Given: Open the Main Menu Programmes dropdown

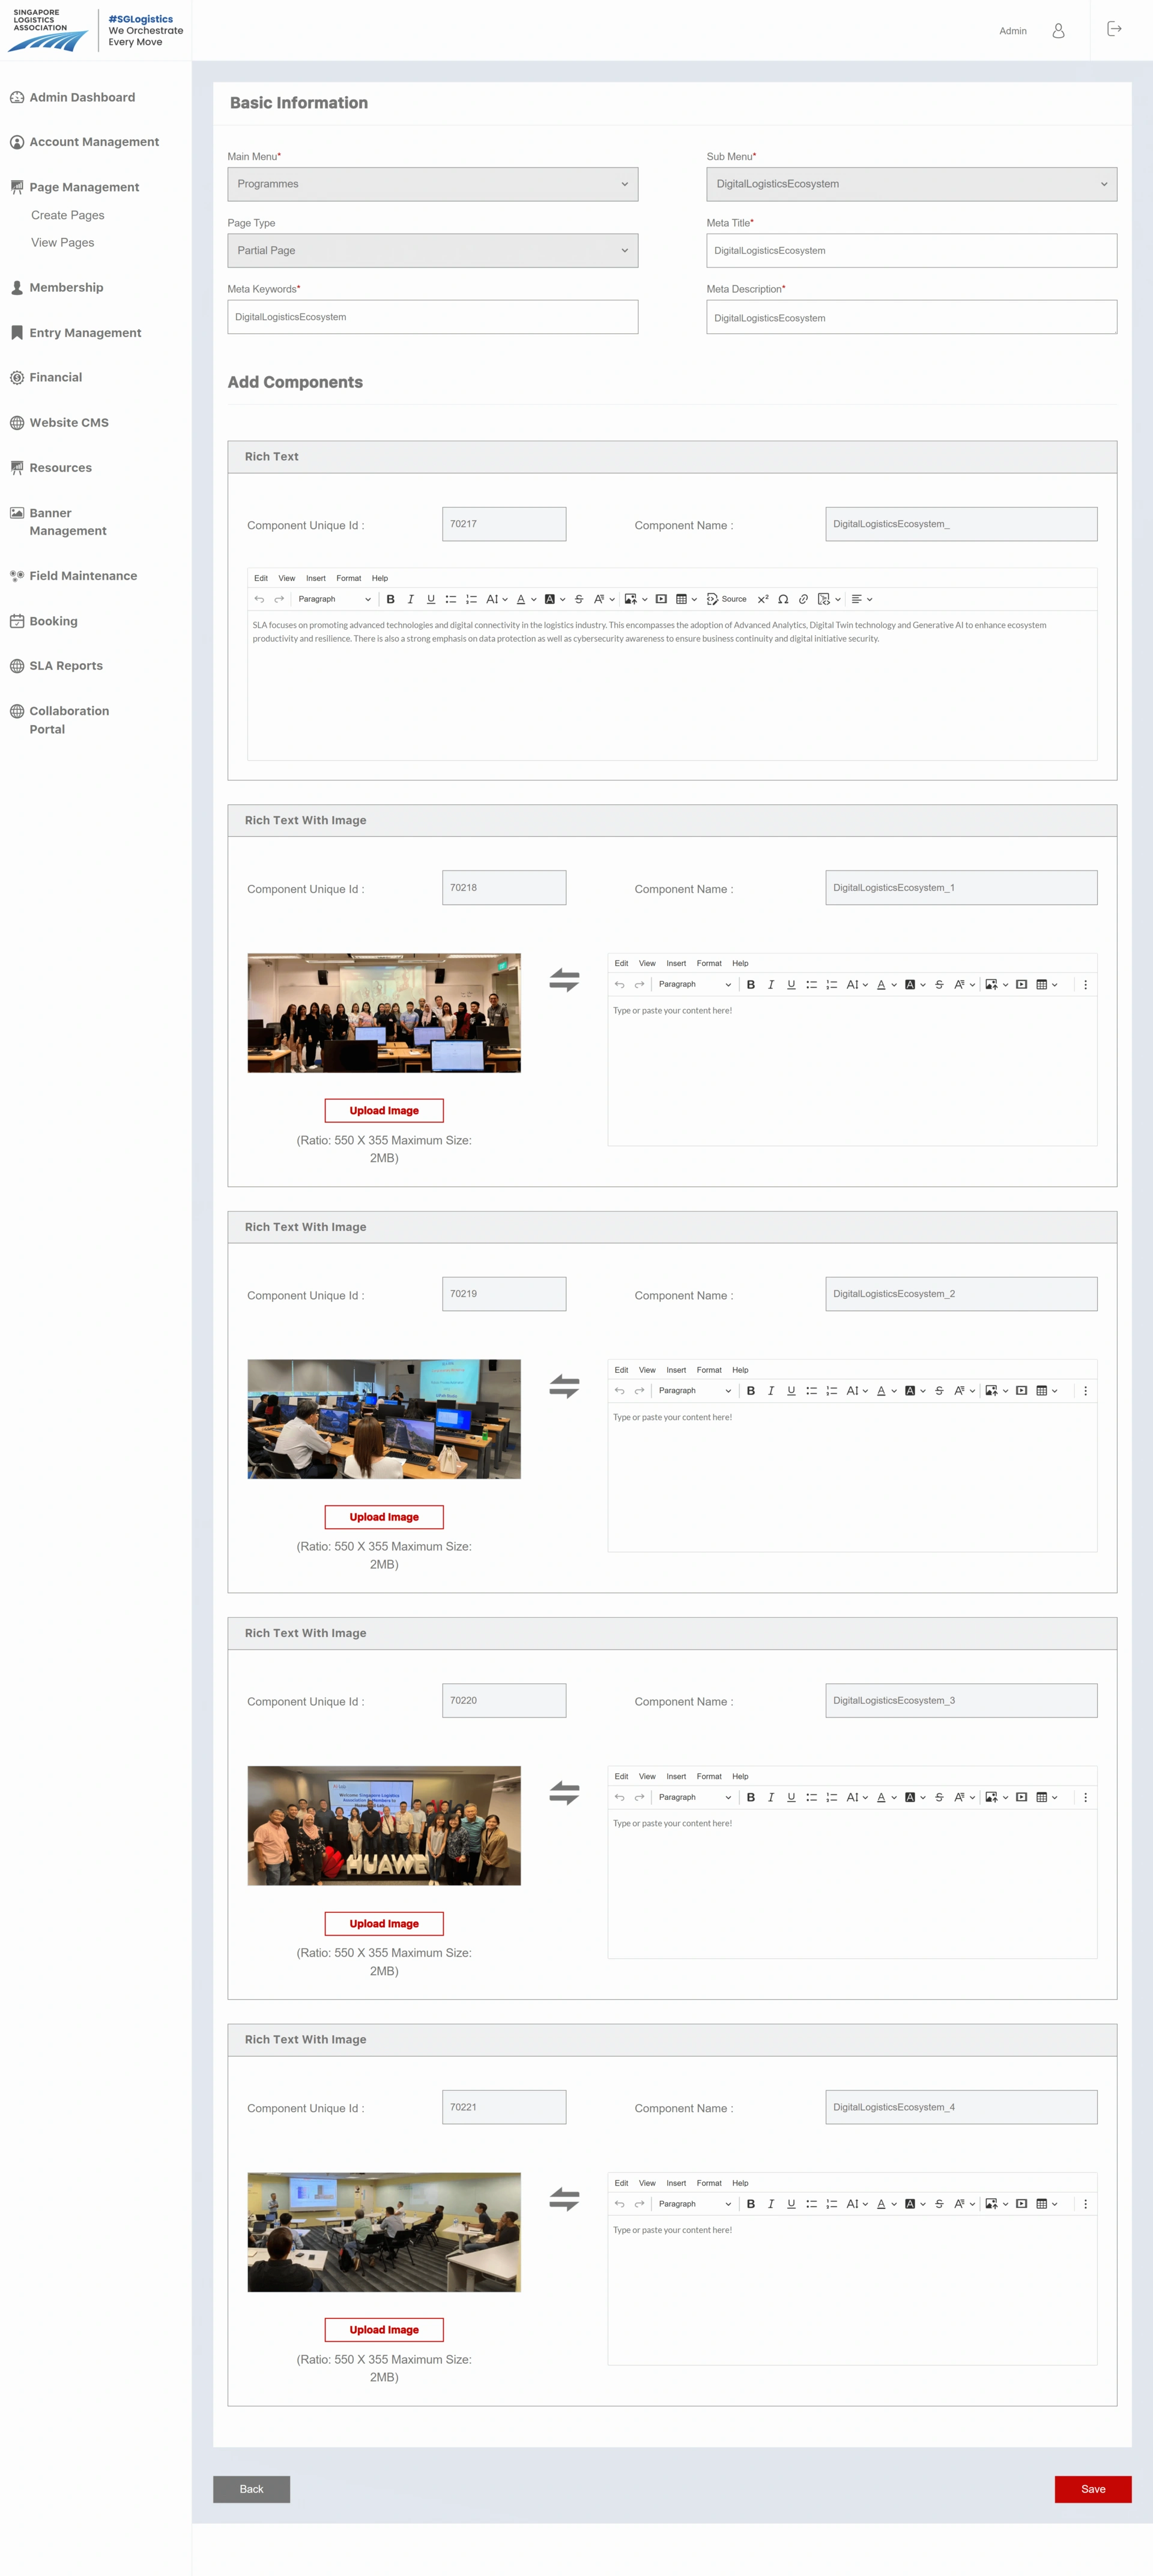Looking at the screenshot, I should point(432,184).
